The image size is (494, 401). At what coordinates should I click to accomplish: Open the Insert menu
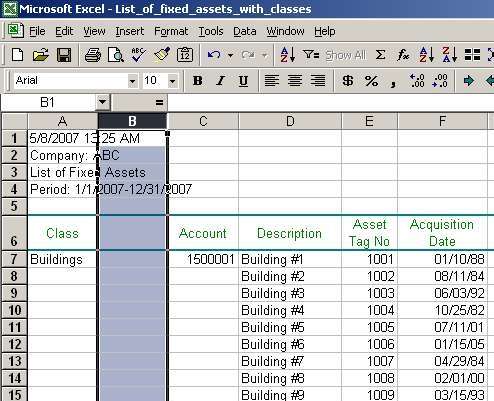(130, 31)
